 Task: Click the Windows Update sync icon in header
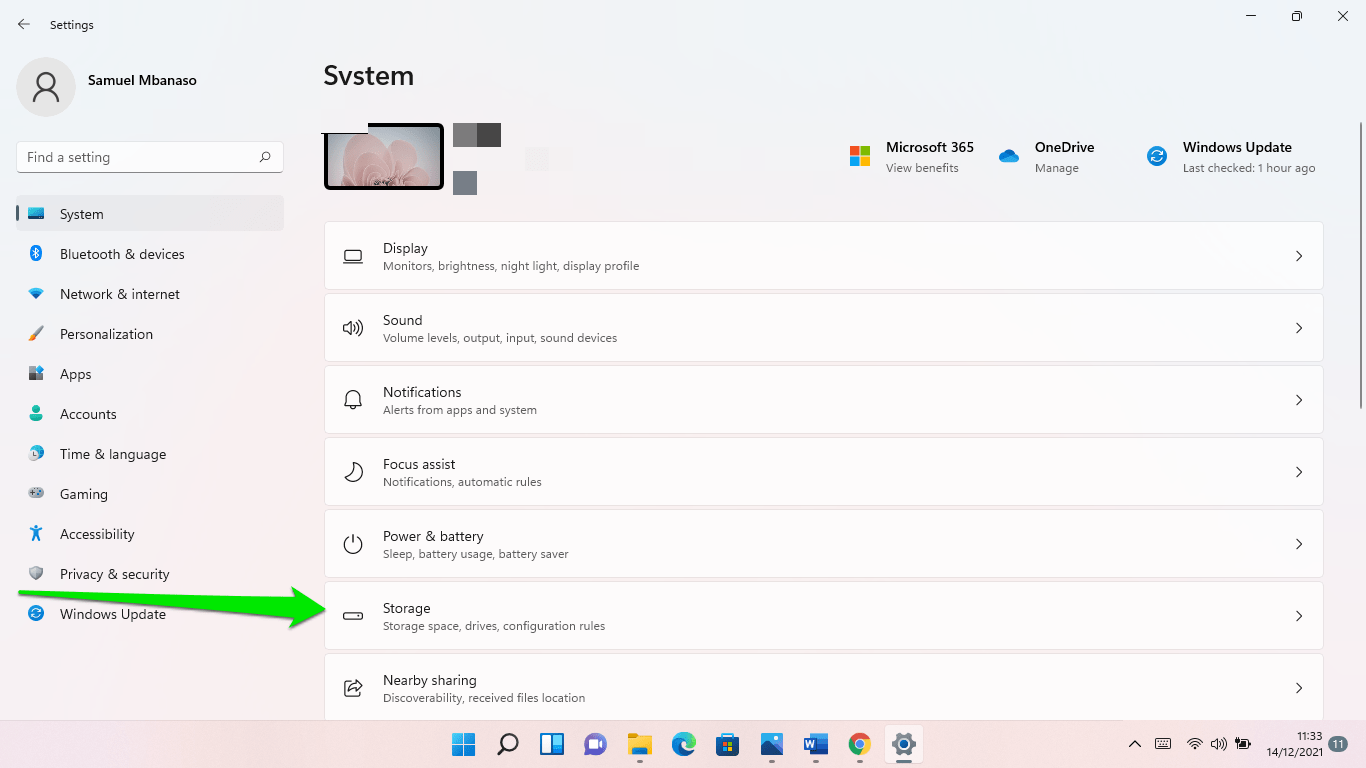coord(1157,156)
